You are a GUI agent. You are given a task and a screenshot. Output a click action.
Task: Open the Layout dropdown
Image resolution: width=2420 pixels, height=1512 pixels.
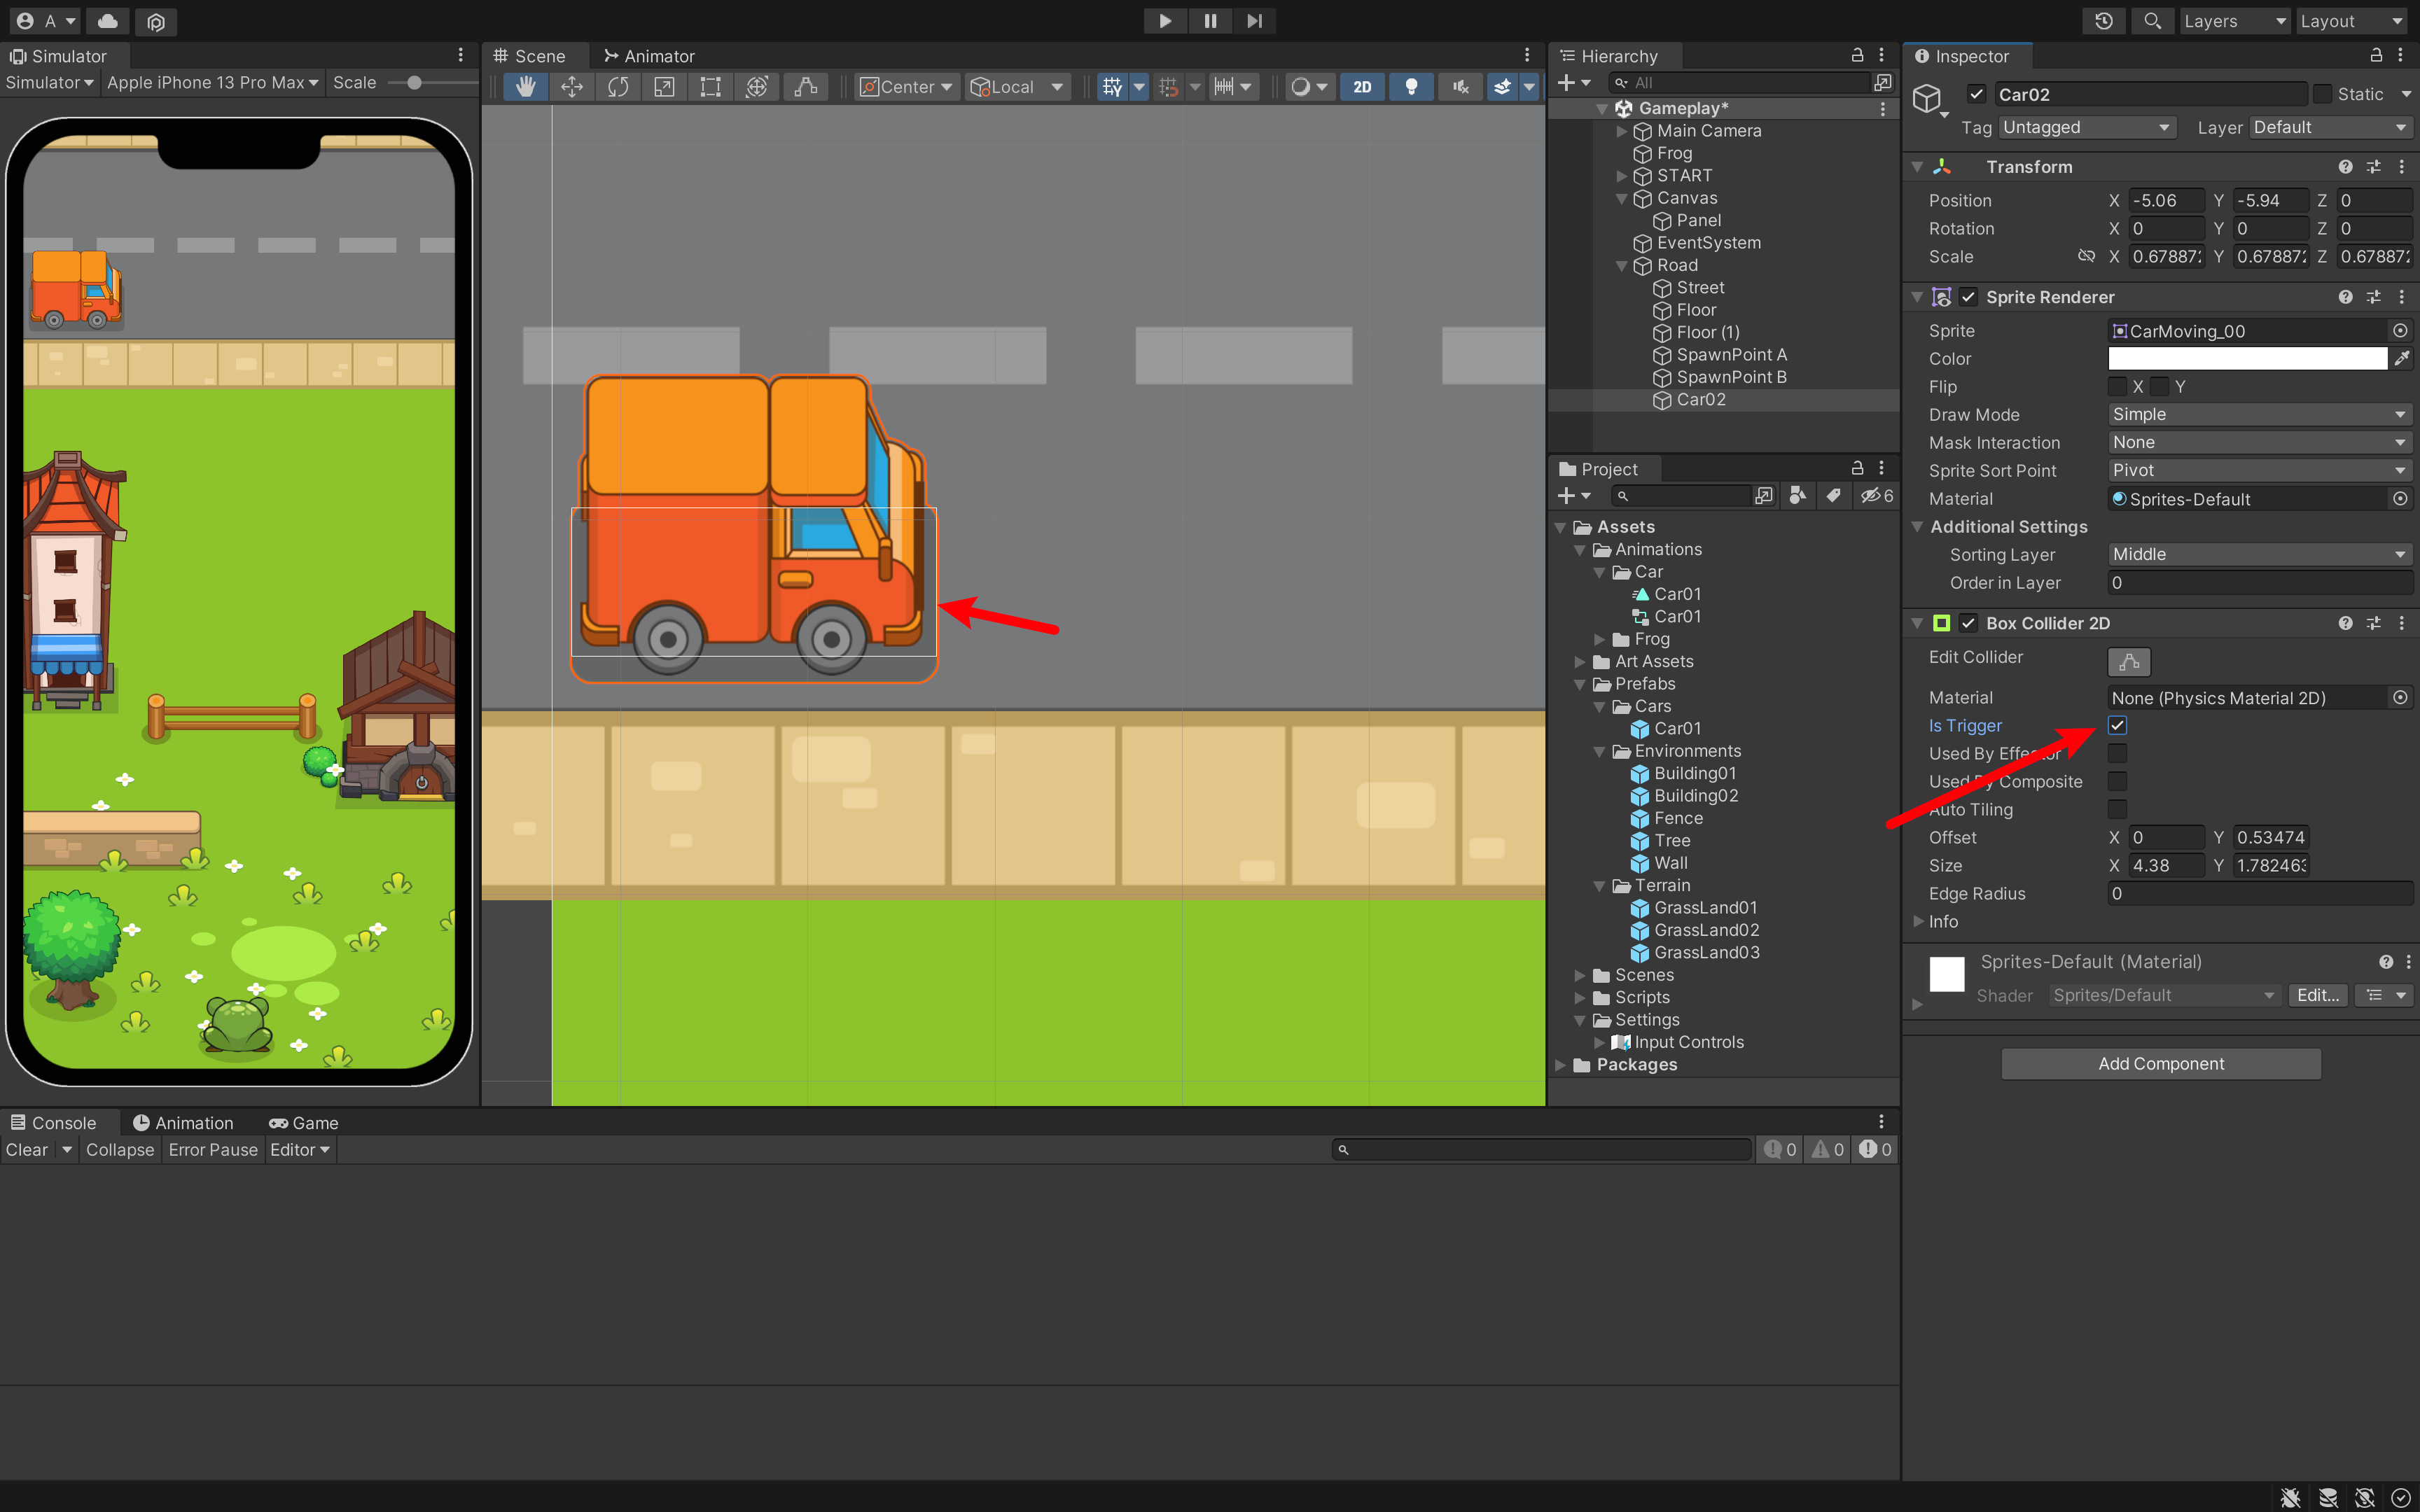[2351, 21]
